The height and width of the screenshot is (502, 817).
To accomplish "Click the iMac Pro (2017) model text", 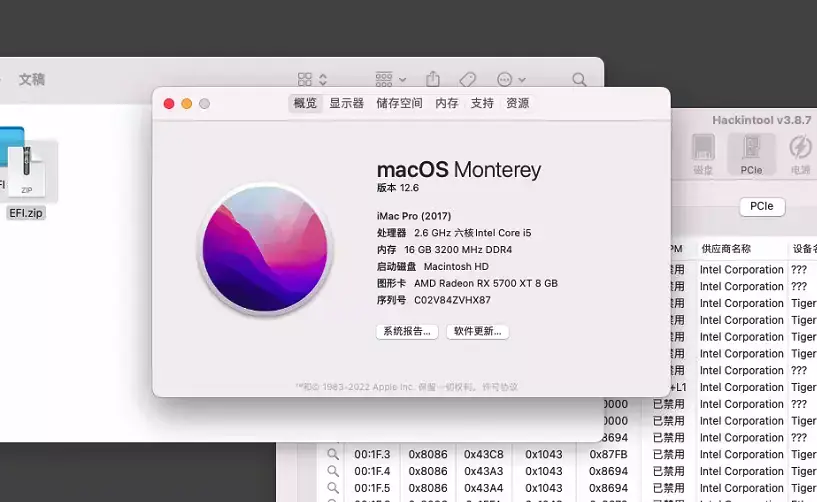I will point(414,216).
